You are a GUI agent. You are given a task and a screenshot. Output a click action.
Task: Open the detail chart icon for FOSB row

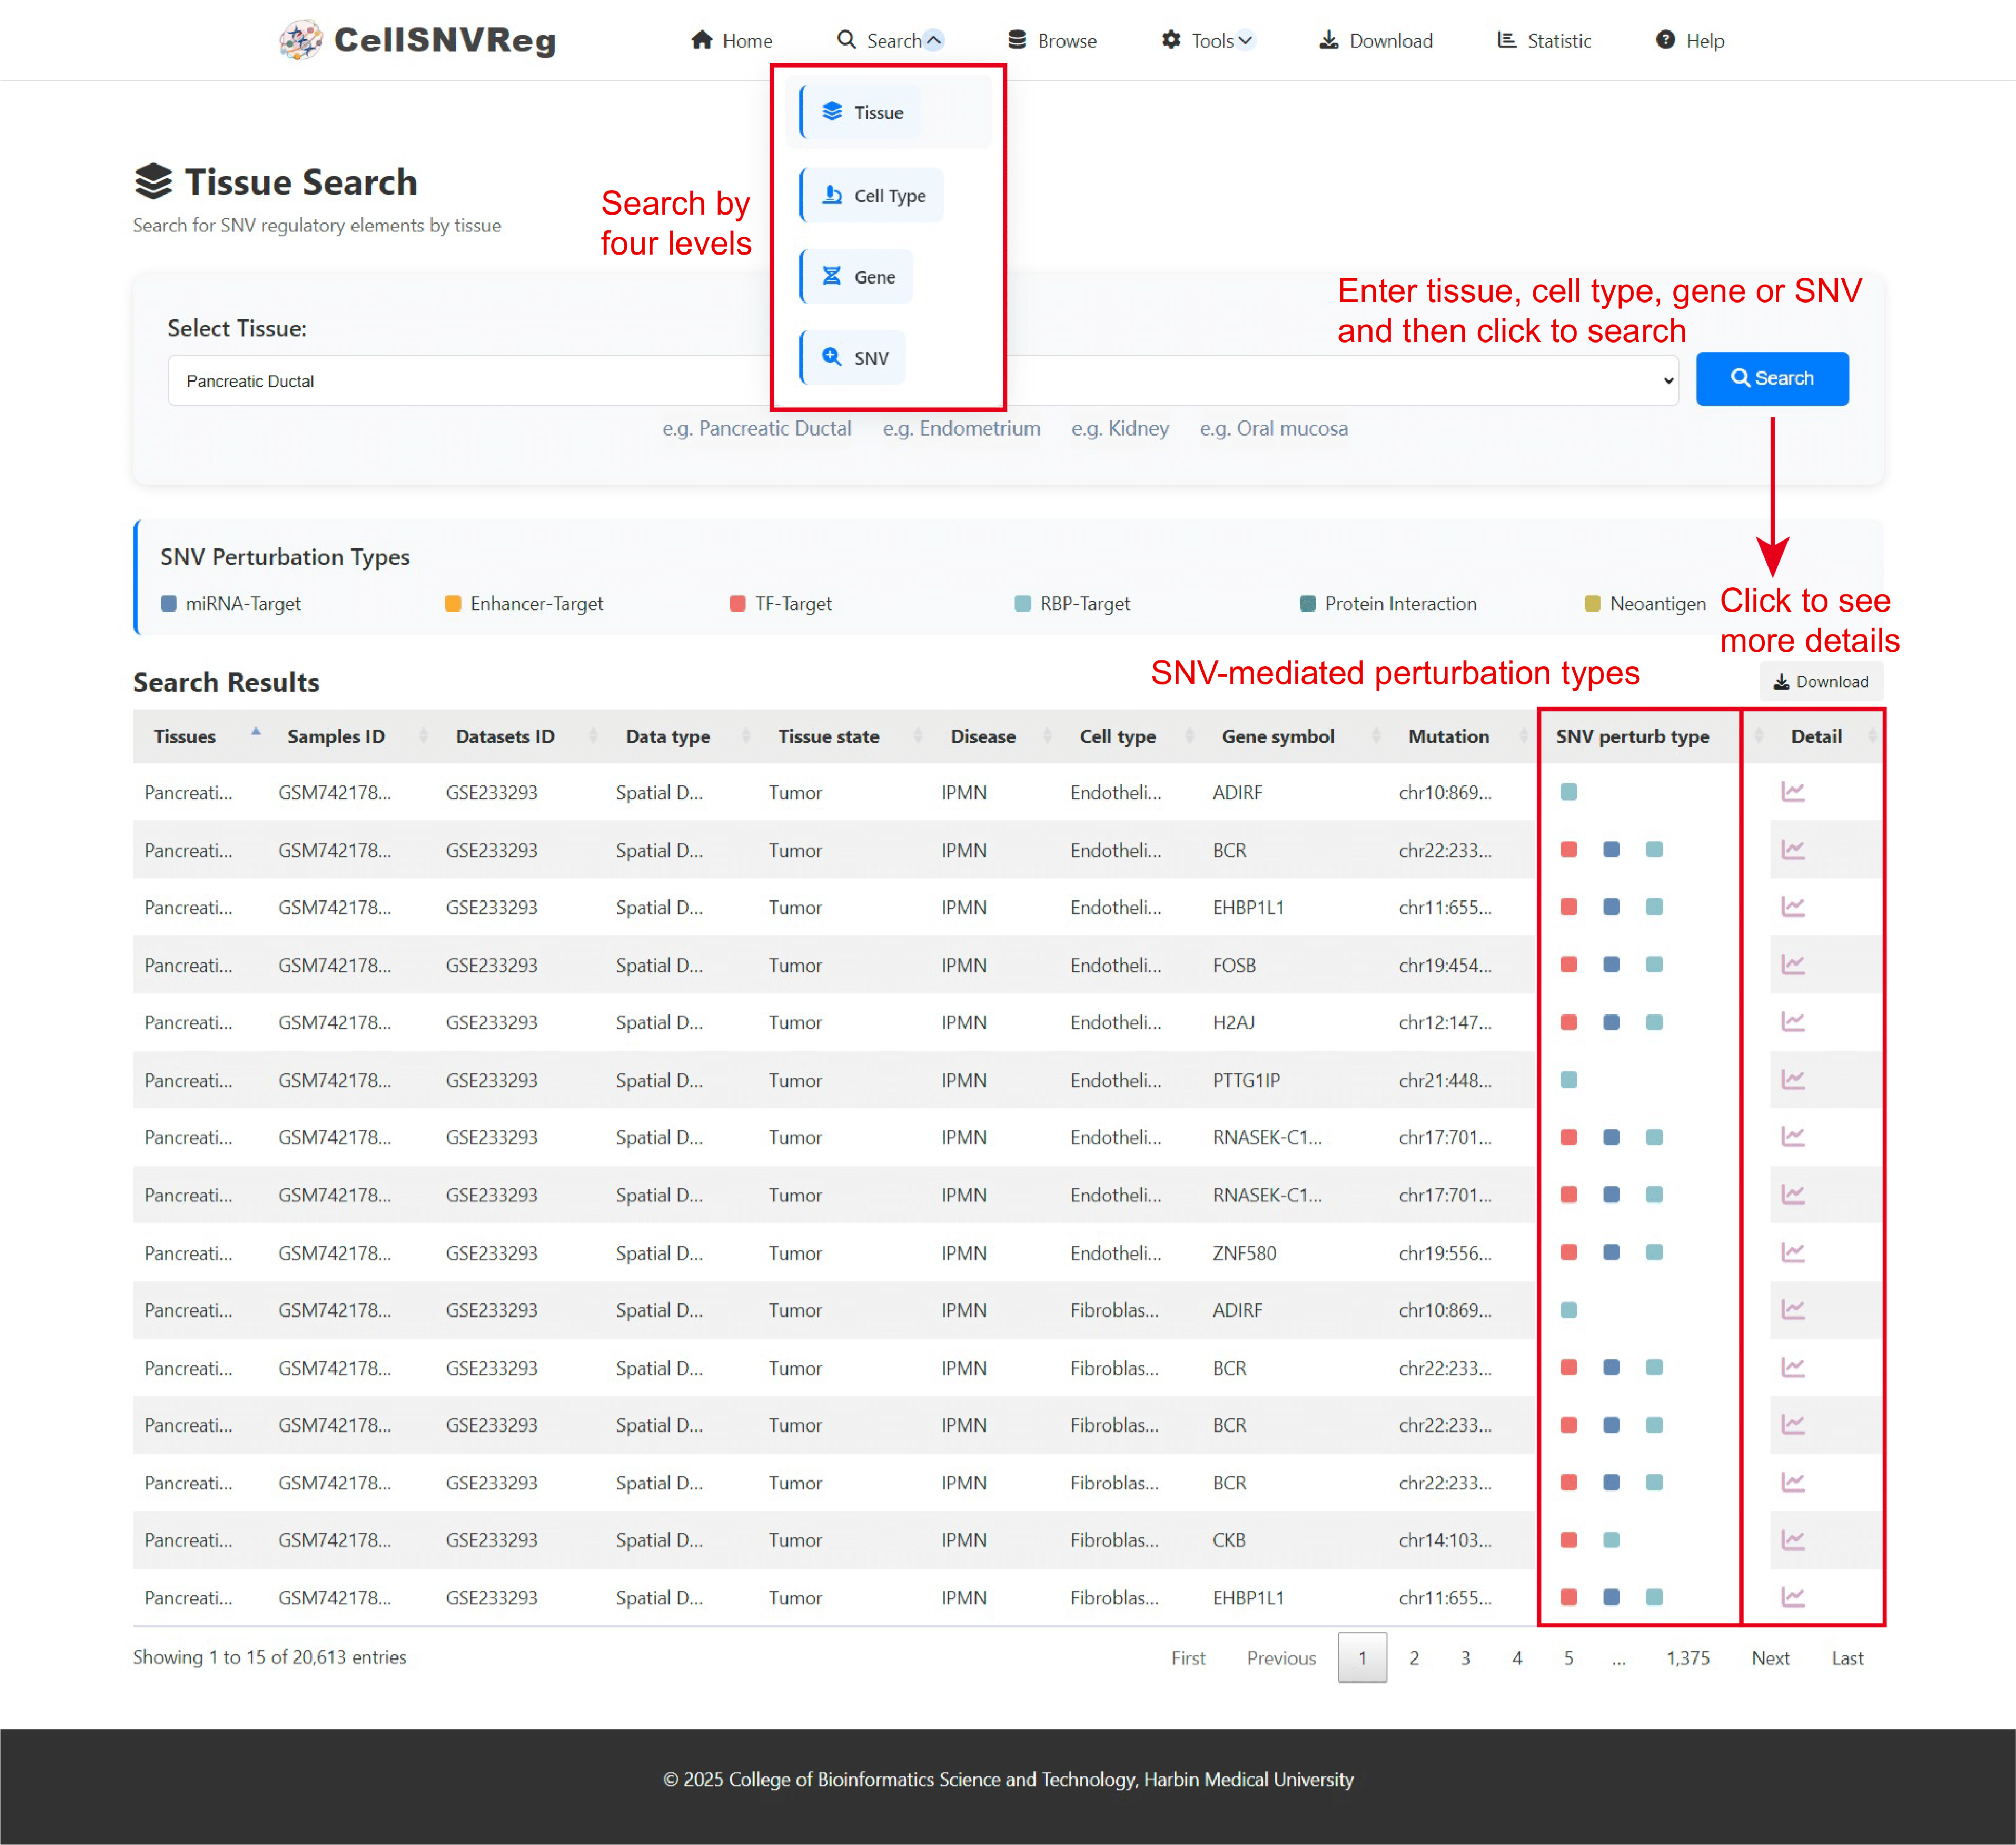[x=1792, y=965]
